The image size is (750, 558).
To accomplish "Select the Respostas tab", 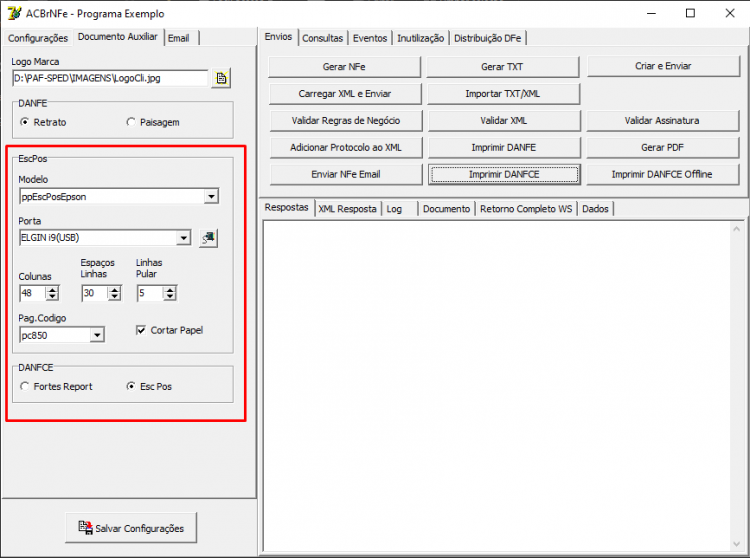I will pos(287,208).
